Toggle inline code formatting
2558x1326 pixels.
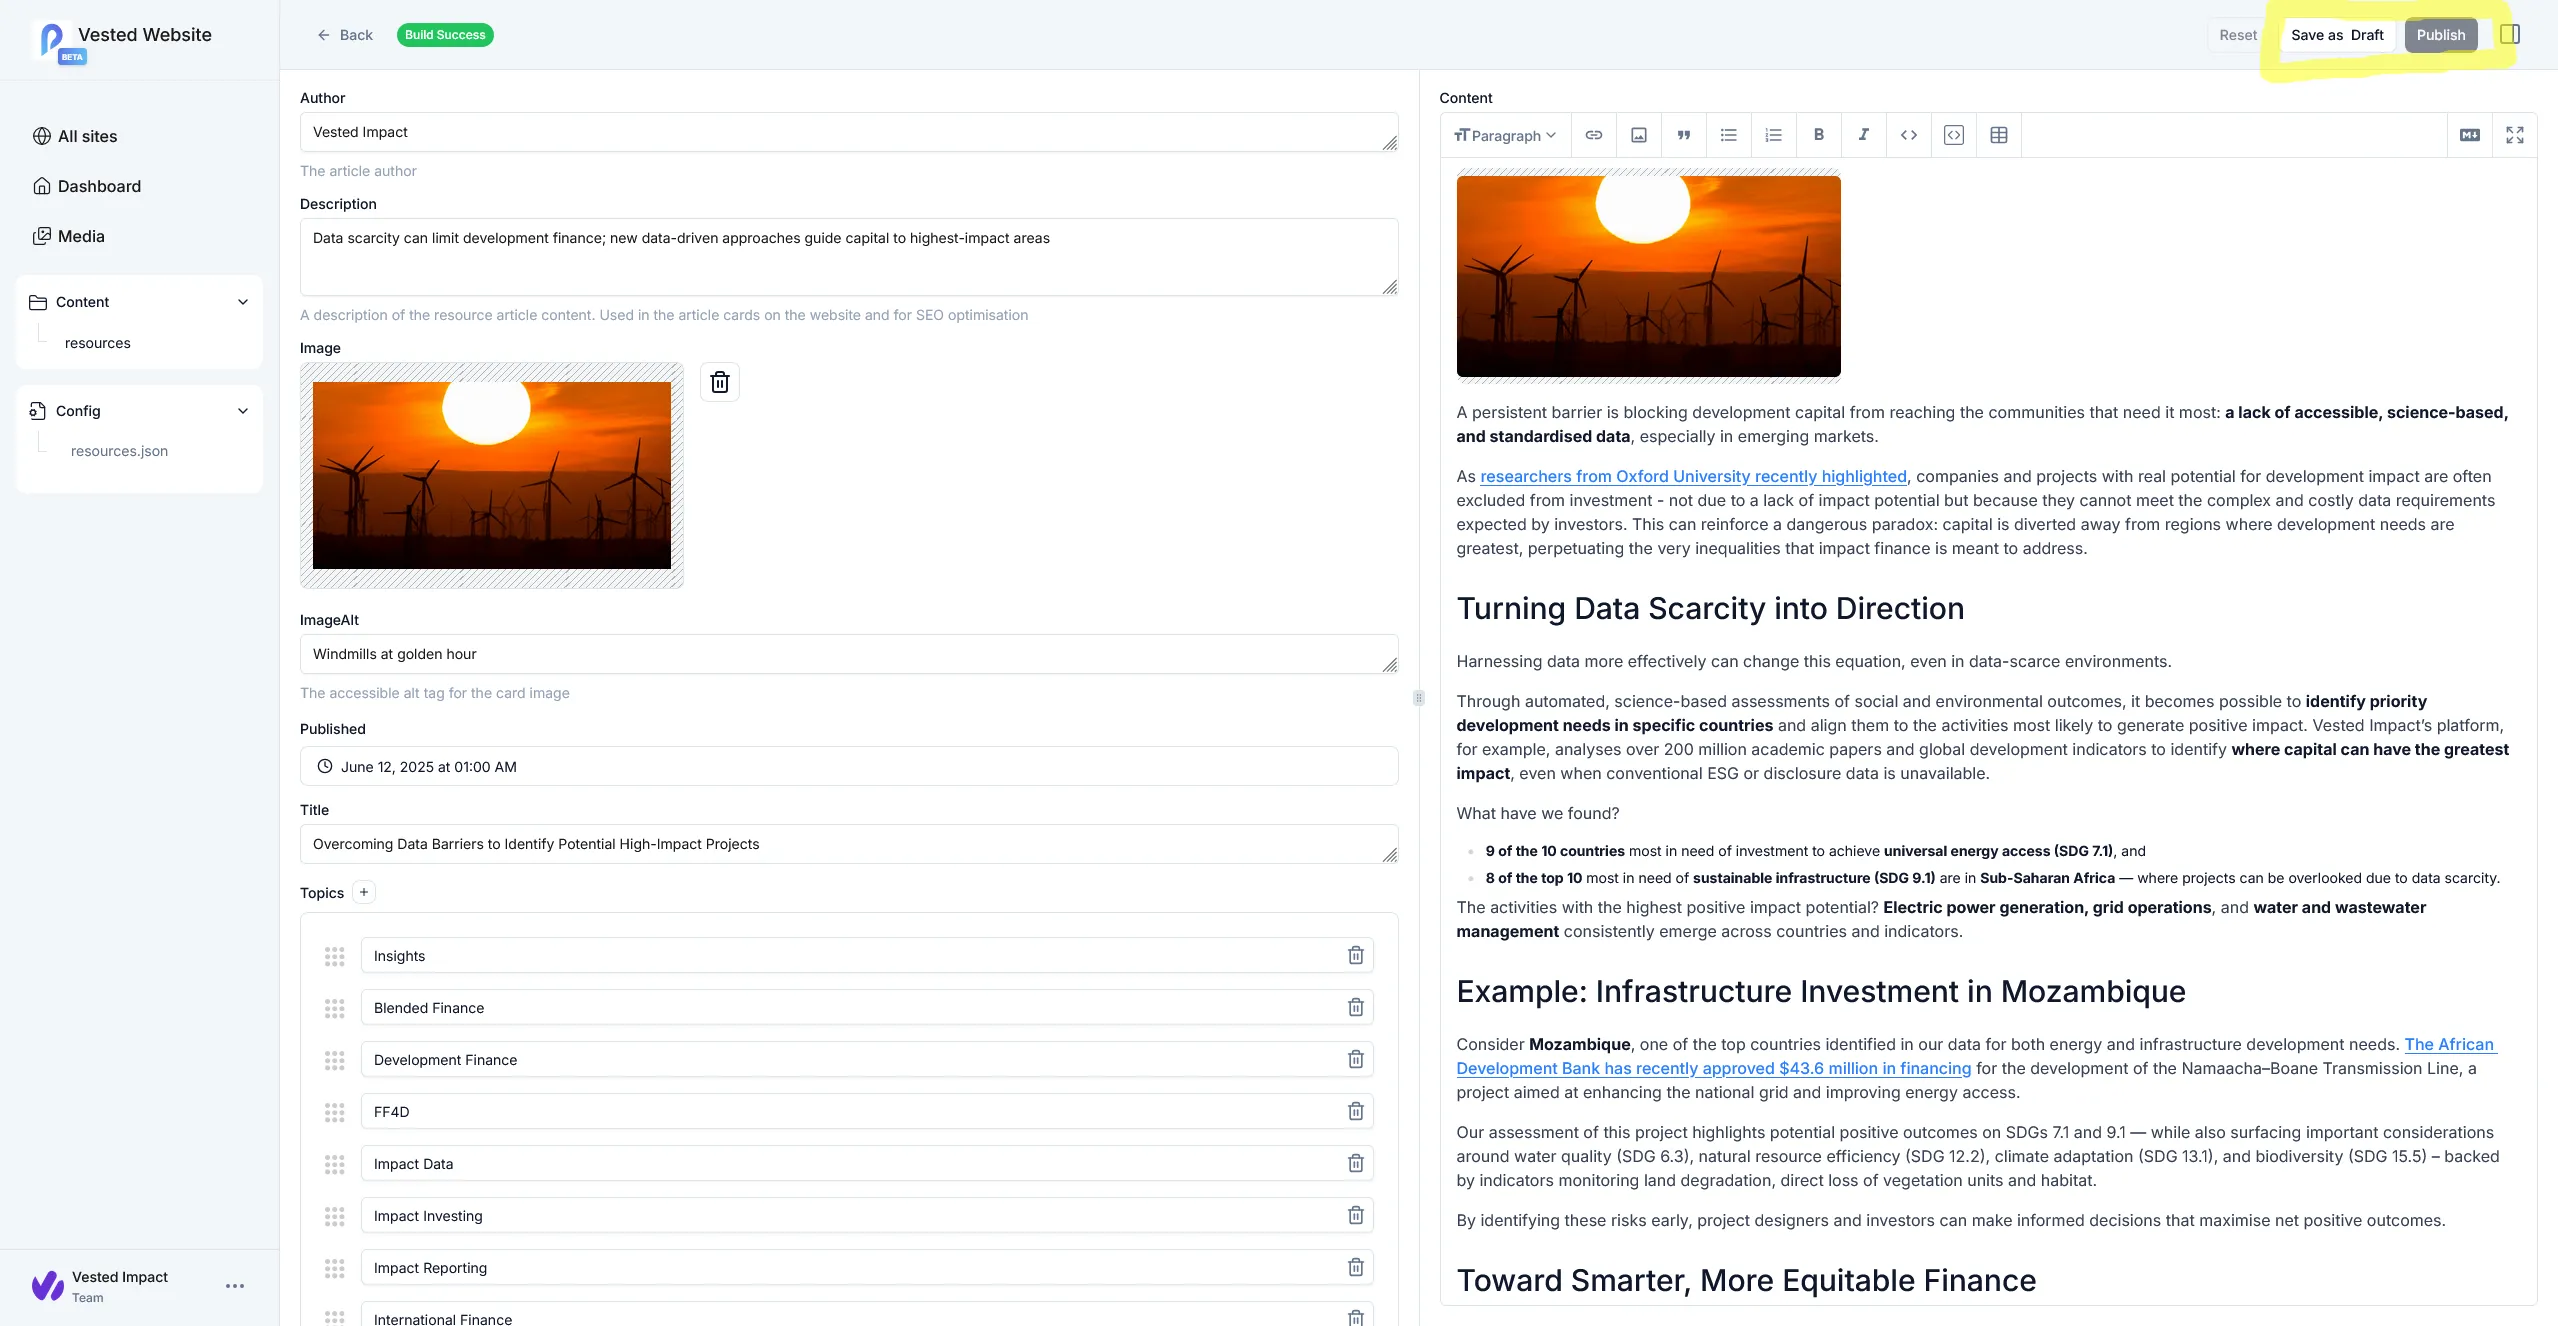coord(1907,135)
